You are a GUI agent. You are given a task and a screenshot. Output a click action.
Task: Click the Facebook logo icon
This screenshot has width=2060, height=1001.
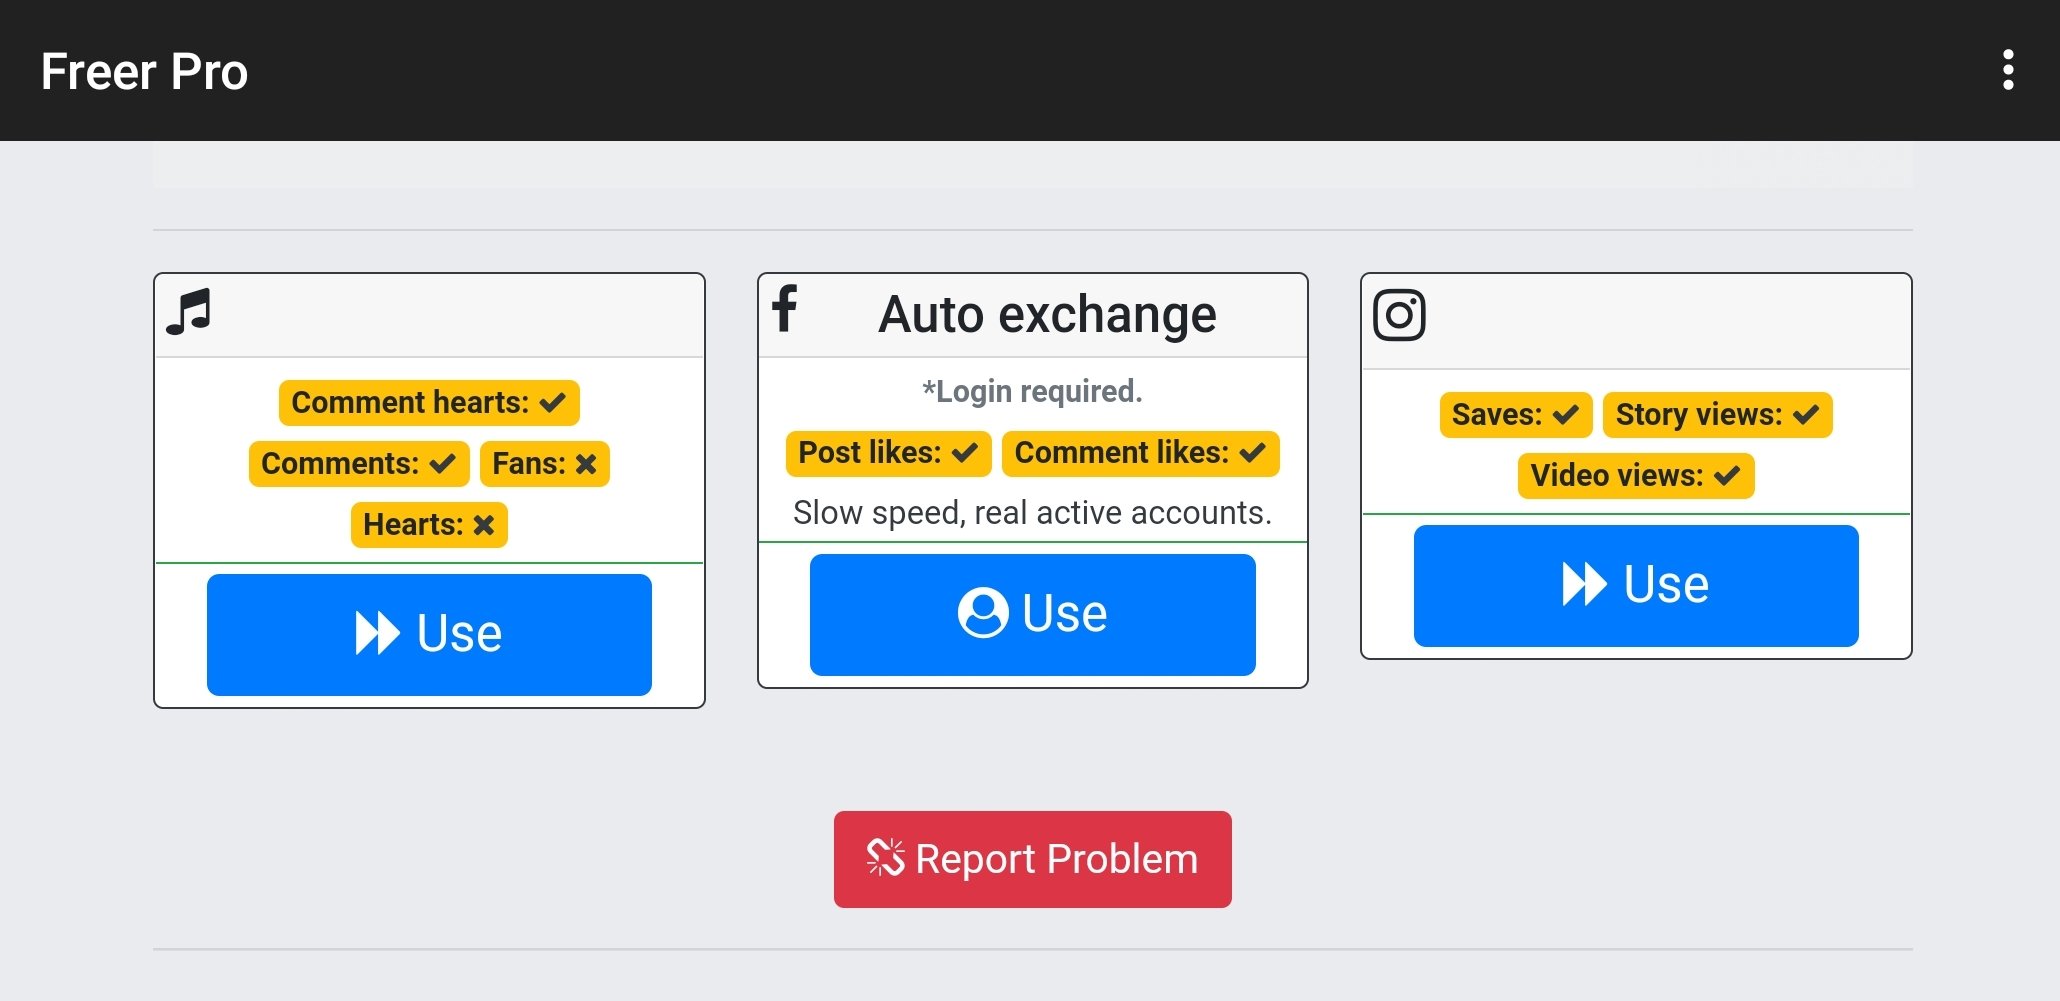(x=785, y=308)
